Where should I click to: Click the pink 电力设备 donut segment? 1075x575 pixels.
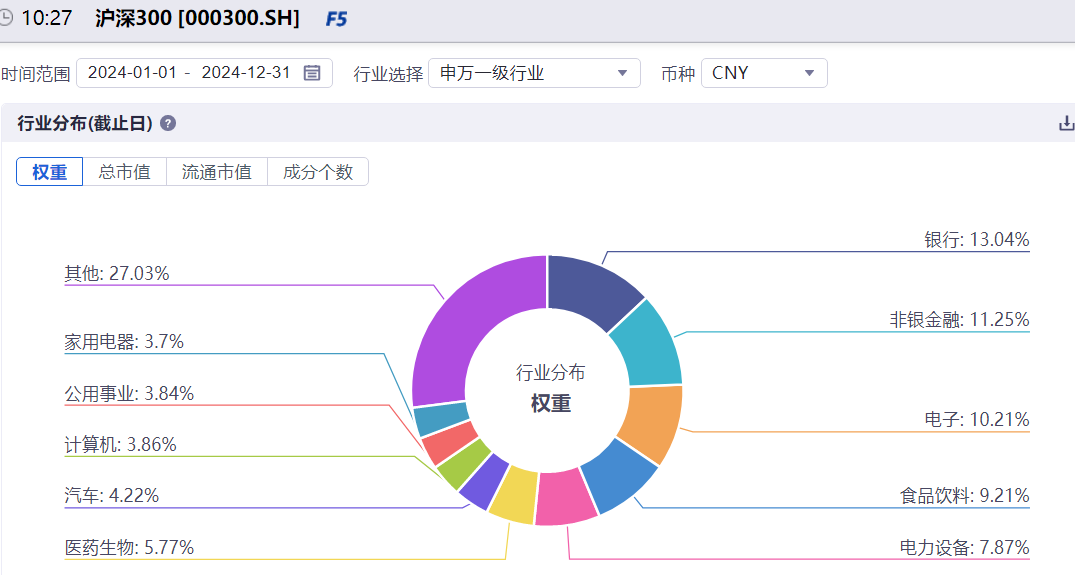566,498
